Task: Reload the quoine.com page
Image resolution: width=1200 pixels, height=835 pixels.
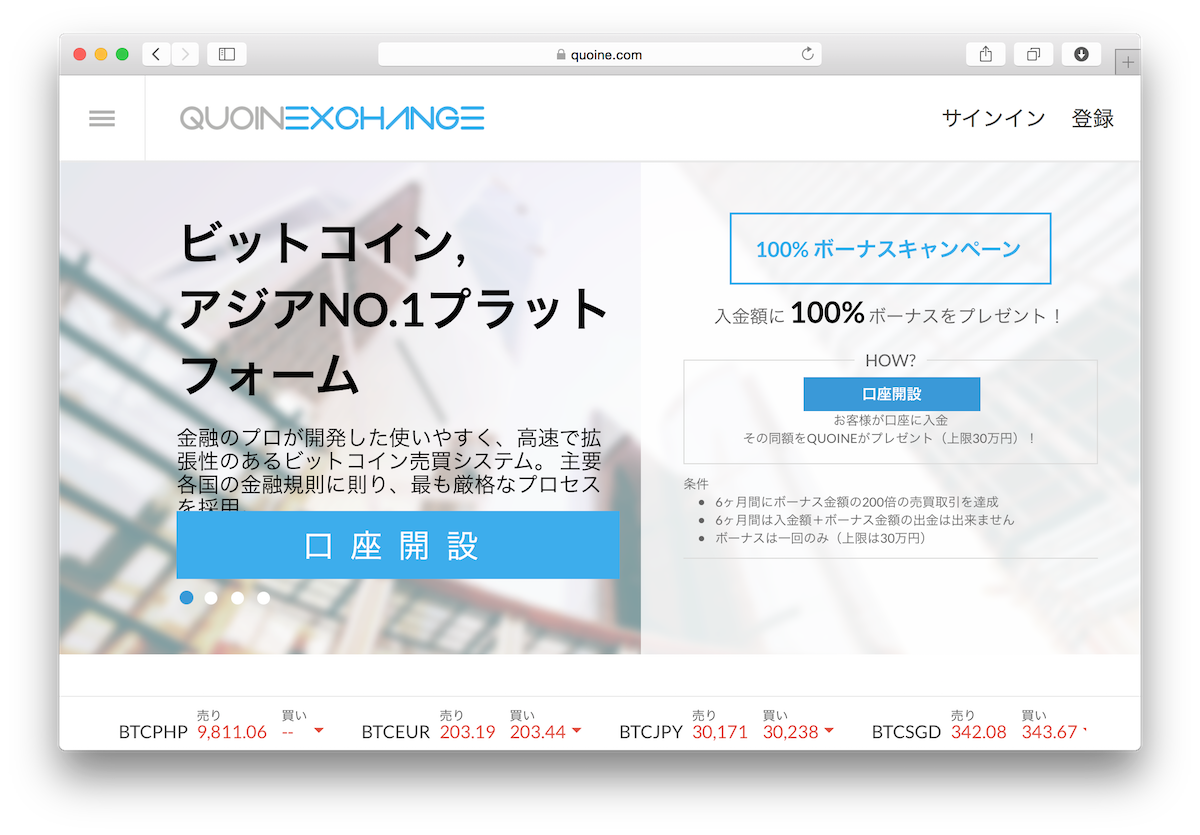Action: click(807, 54)
